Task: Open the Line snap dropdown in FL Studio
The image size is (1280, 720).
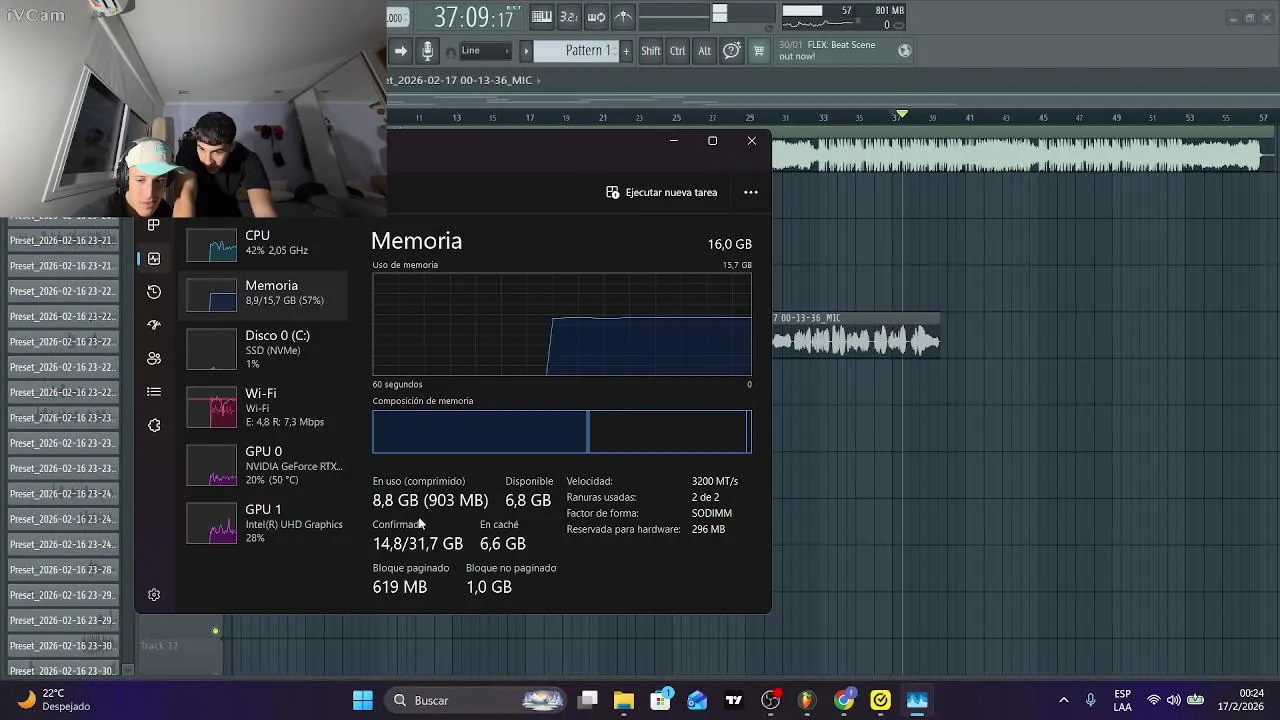Action: (485, 51)
